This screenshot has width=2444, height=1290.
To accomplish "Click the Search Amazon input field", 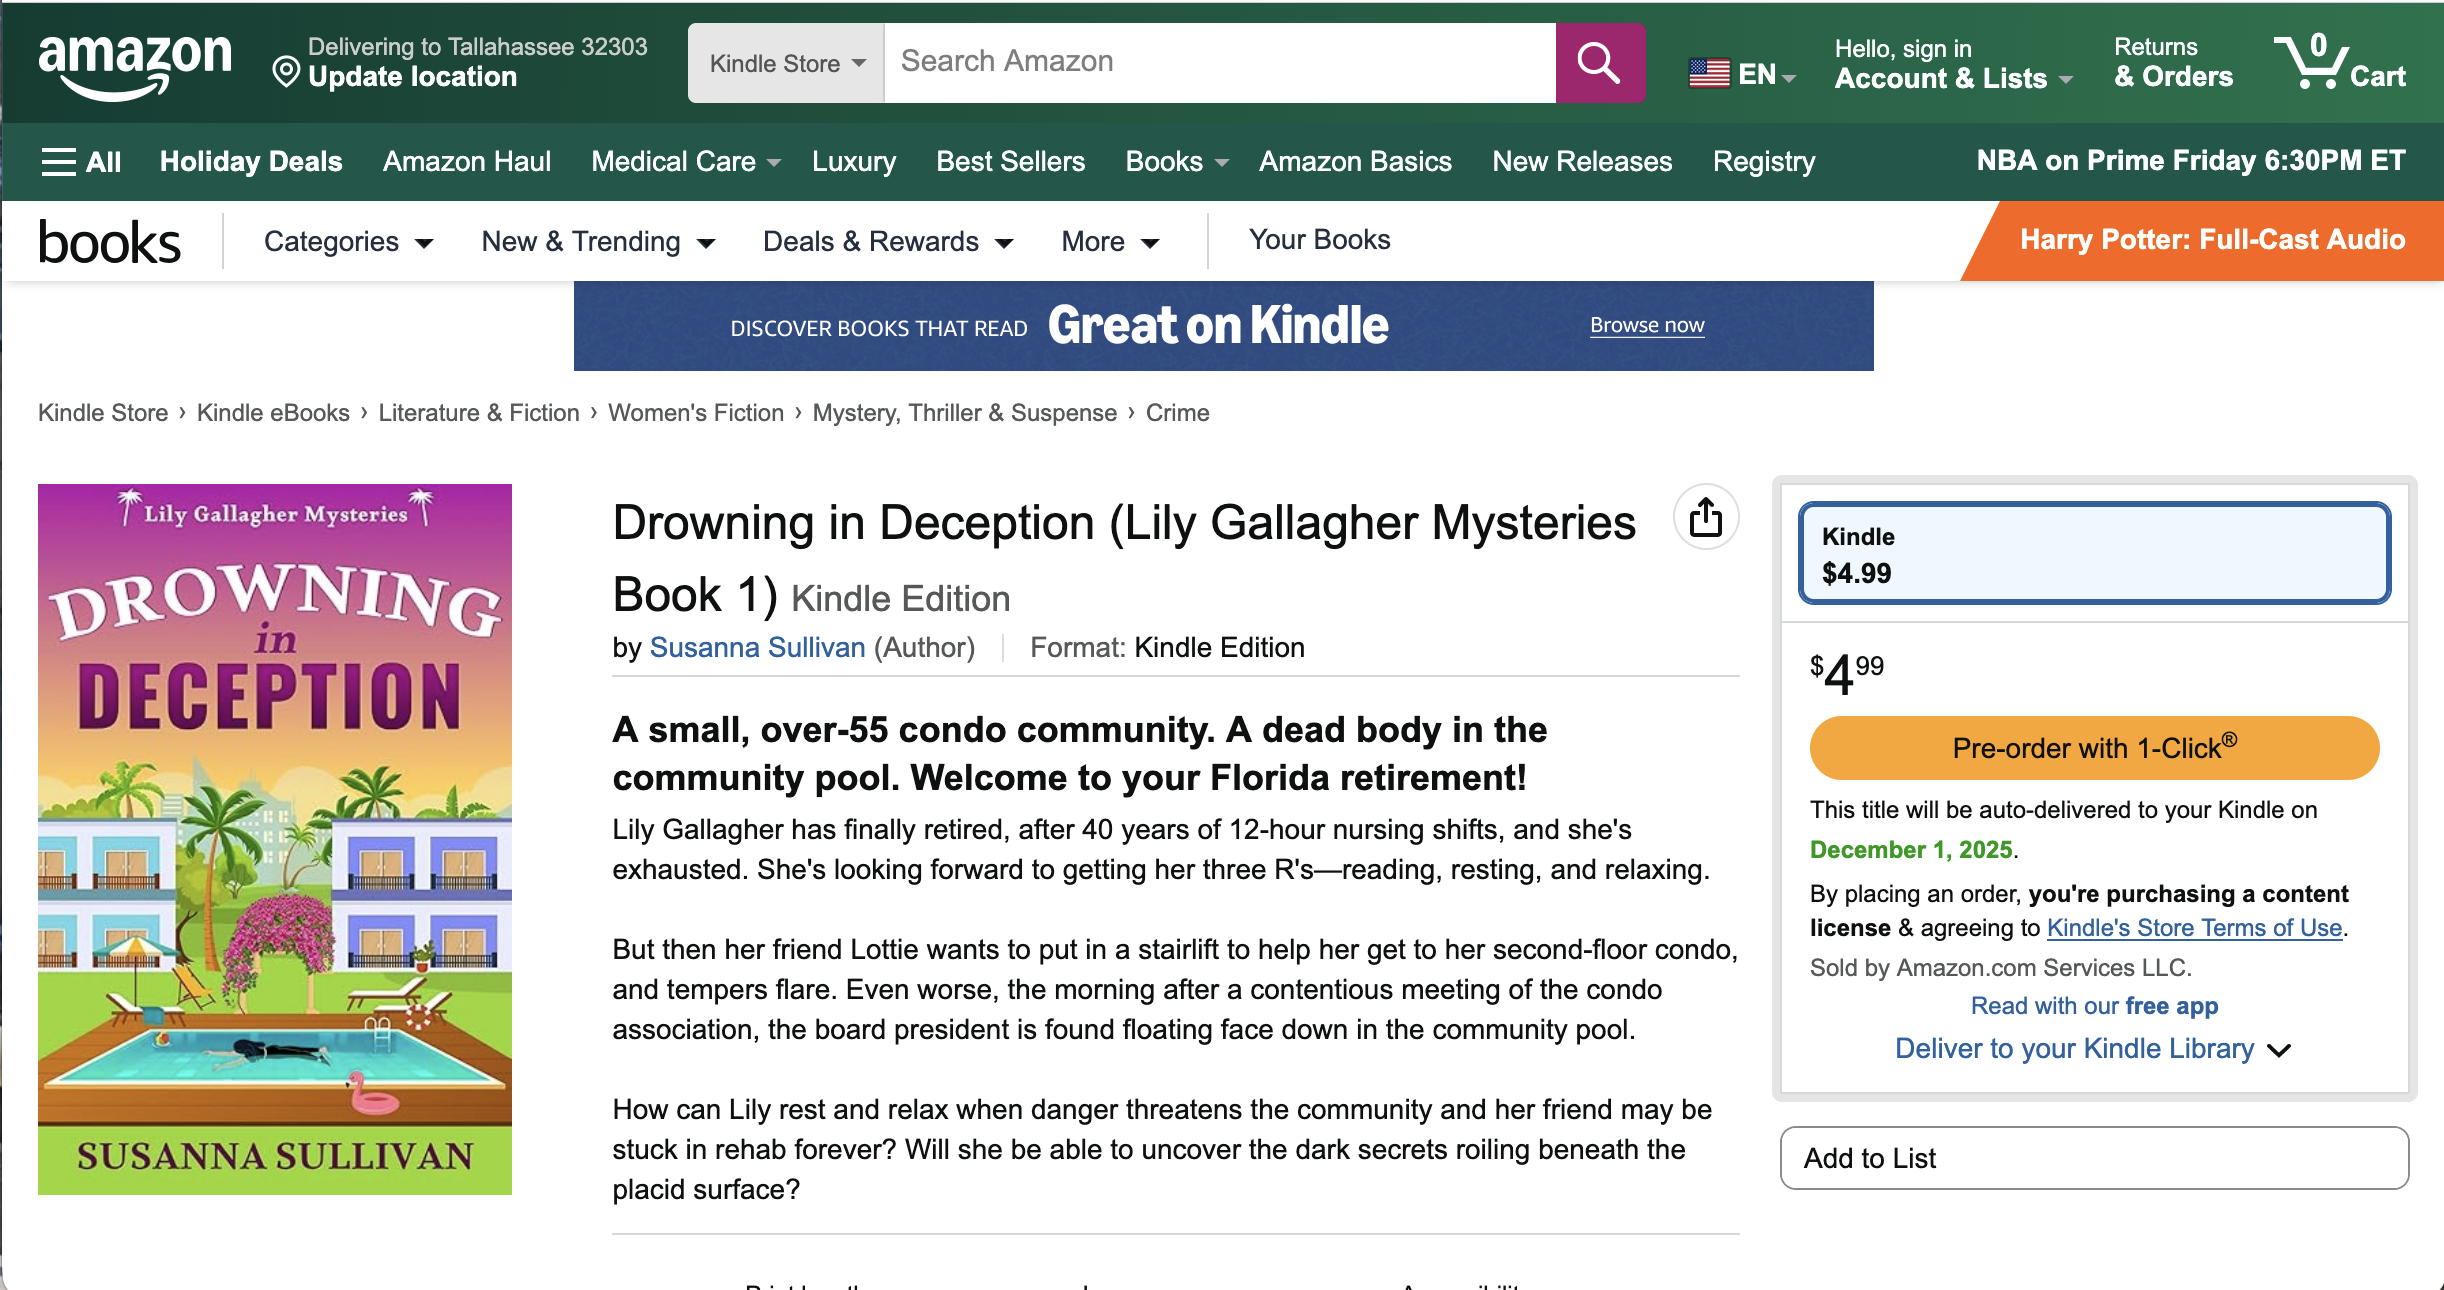I will pos(1219,62).
